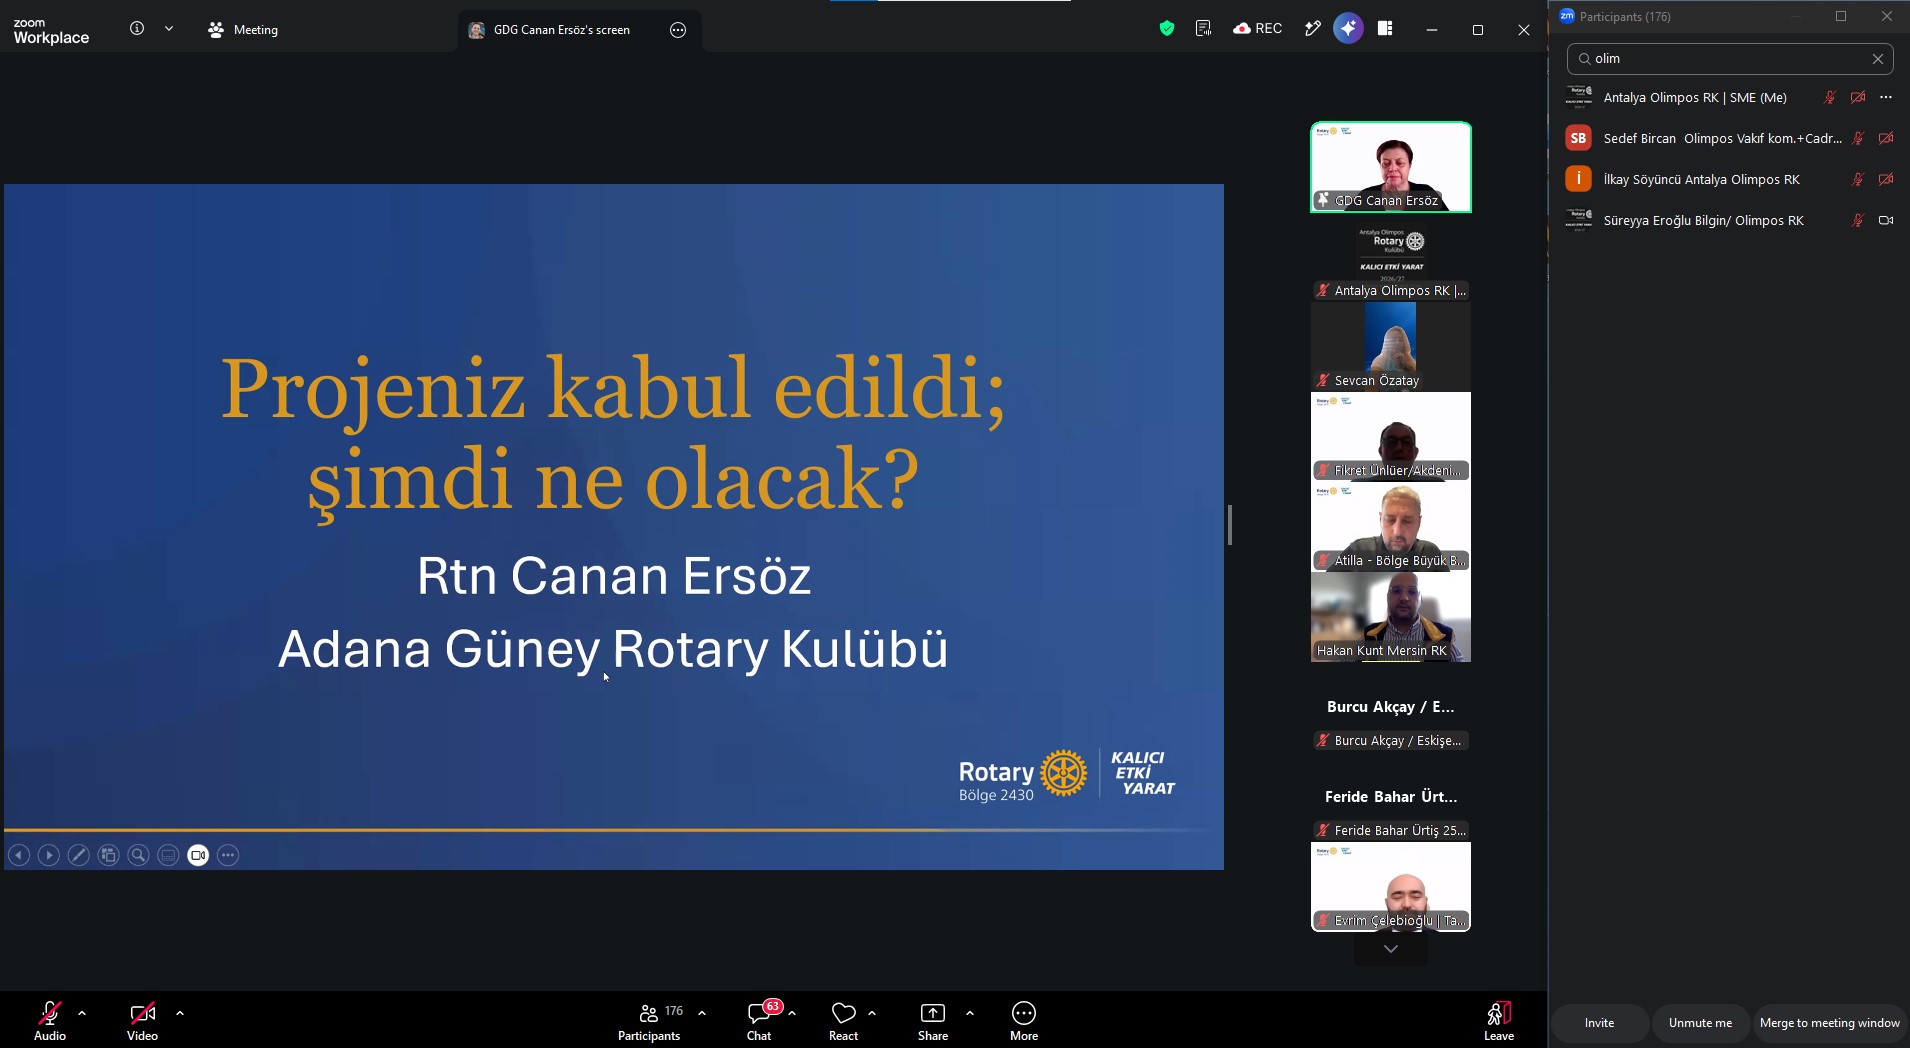1910x1048 pixels.
Task: Expand the Participants options caret
Action: 702,1013
